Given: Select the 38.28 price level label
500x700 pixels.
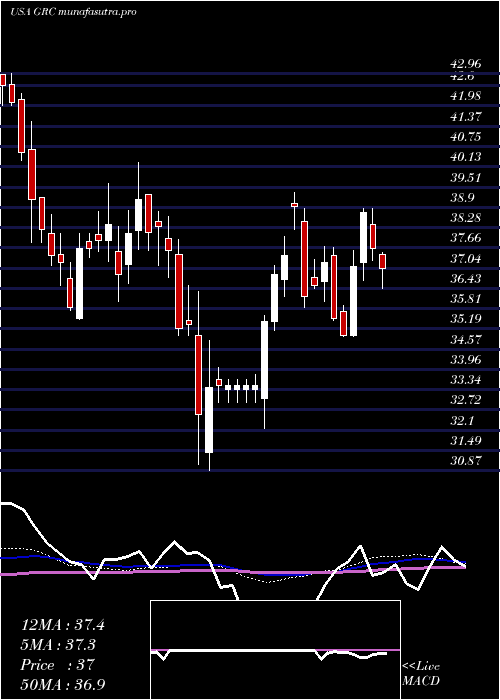Looking at the screenshot, I should pyautogui.click(x=466, y=218).
